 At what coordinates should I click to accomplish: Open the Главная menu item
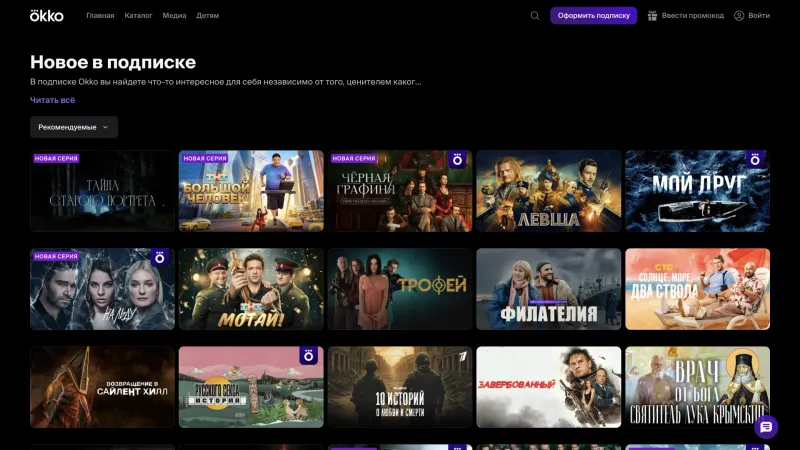pos(100,16)
